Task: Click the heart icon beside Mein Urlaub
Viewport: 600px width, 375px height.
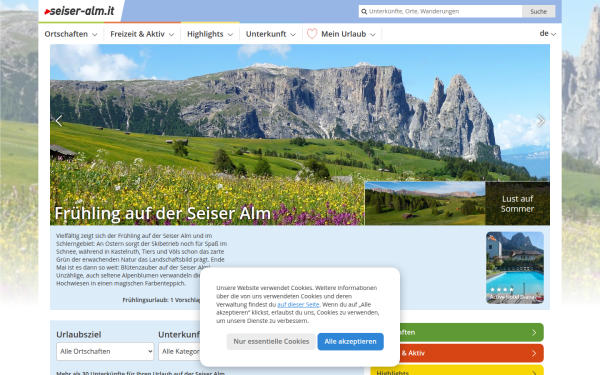Action: coord(312,34)
